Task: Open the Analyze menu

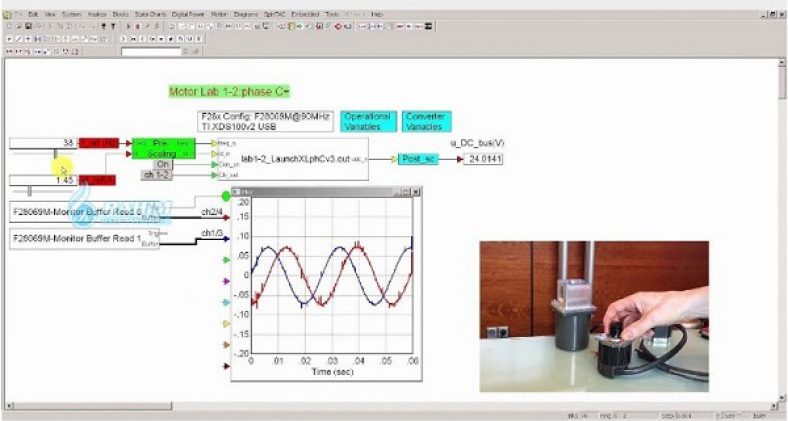Action: [97, 14]
